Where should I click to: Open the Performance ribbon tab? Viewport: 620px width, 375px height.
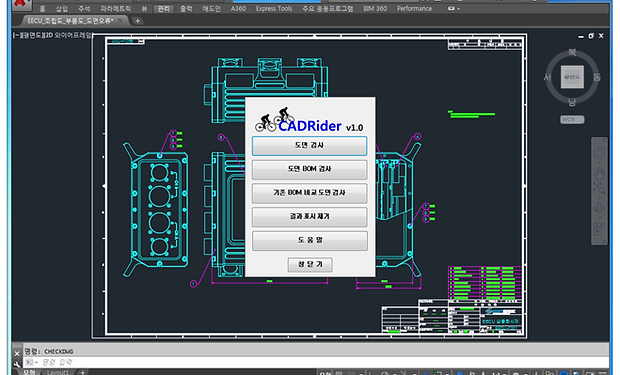[x=414, y=8]
